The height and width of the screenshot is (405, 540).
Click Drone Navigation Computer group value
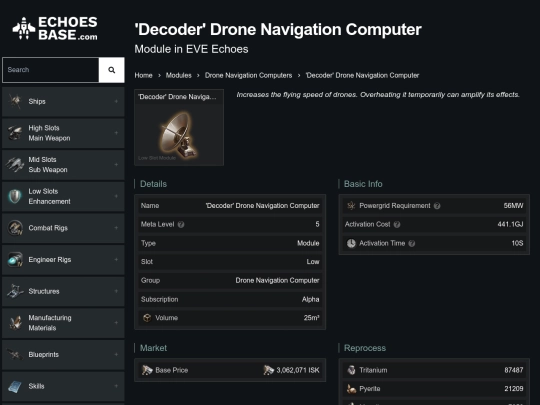click(277, 281)
